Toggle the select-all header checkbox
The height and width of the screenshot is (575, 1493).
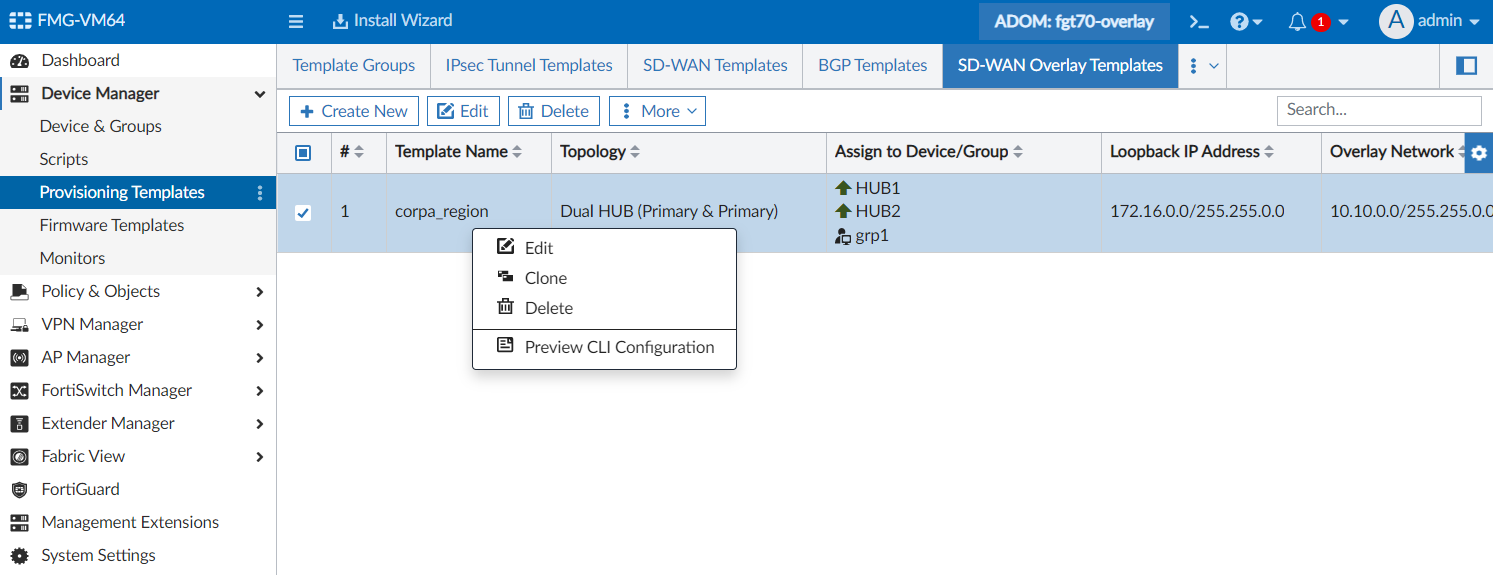(x=303, y=153)
